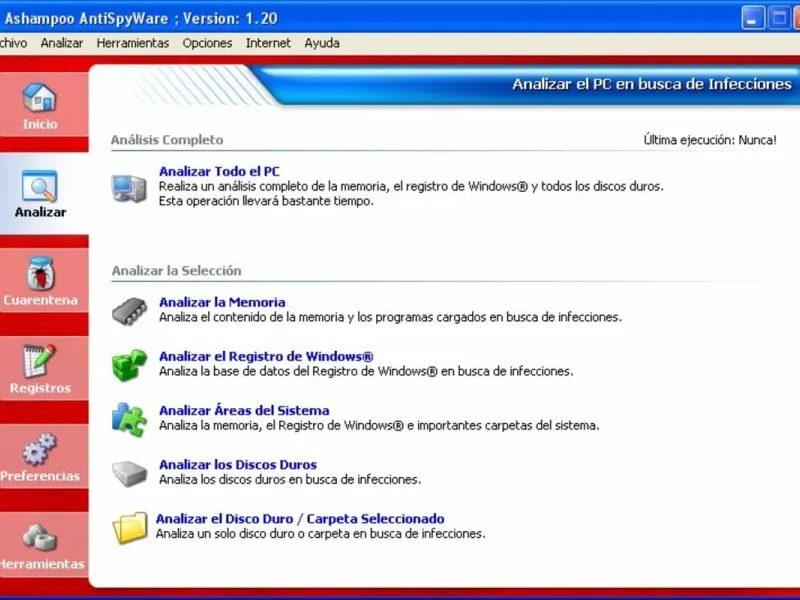Start Analizar Todo el PC scan
This screenshot has height=600, width=800.
[x=219, y=171]
